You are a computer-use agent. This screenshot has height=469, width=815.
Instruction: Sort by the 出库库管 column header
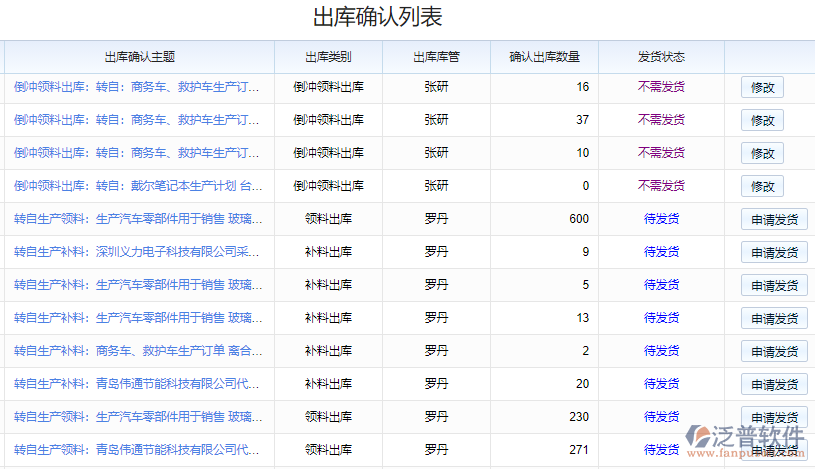click(437, 57)
